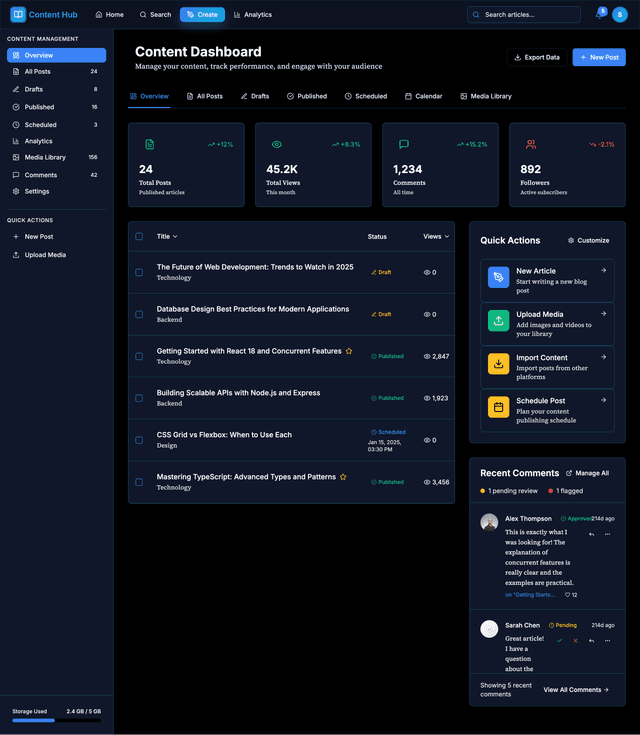Check the select-all checkbox in table header

coord(139,237)
